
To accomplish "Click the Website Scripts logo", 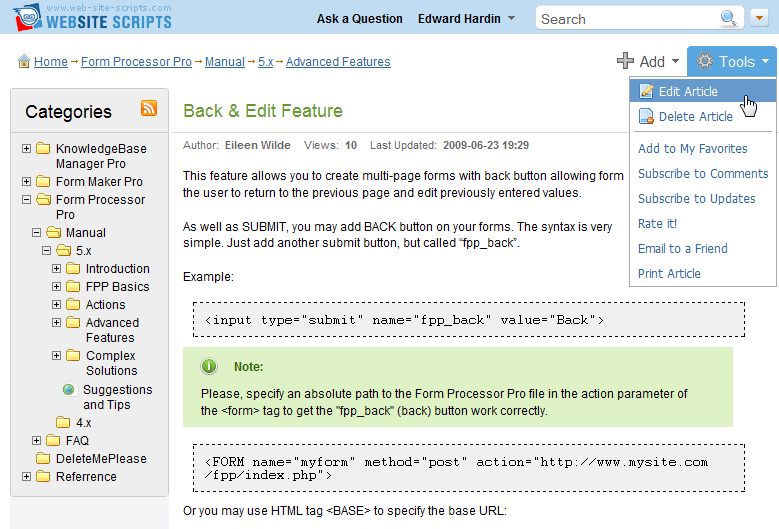I will [x=92, y=17].
